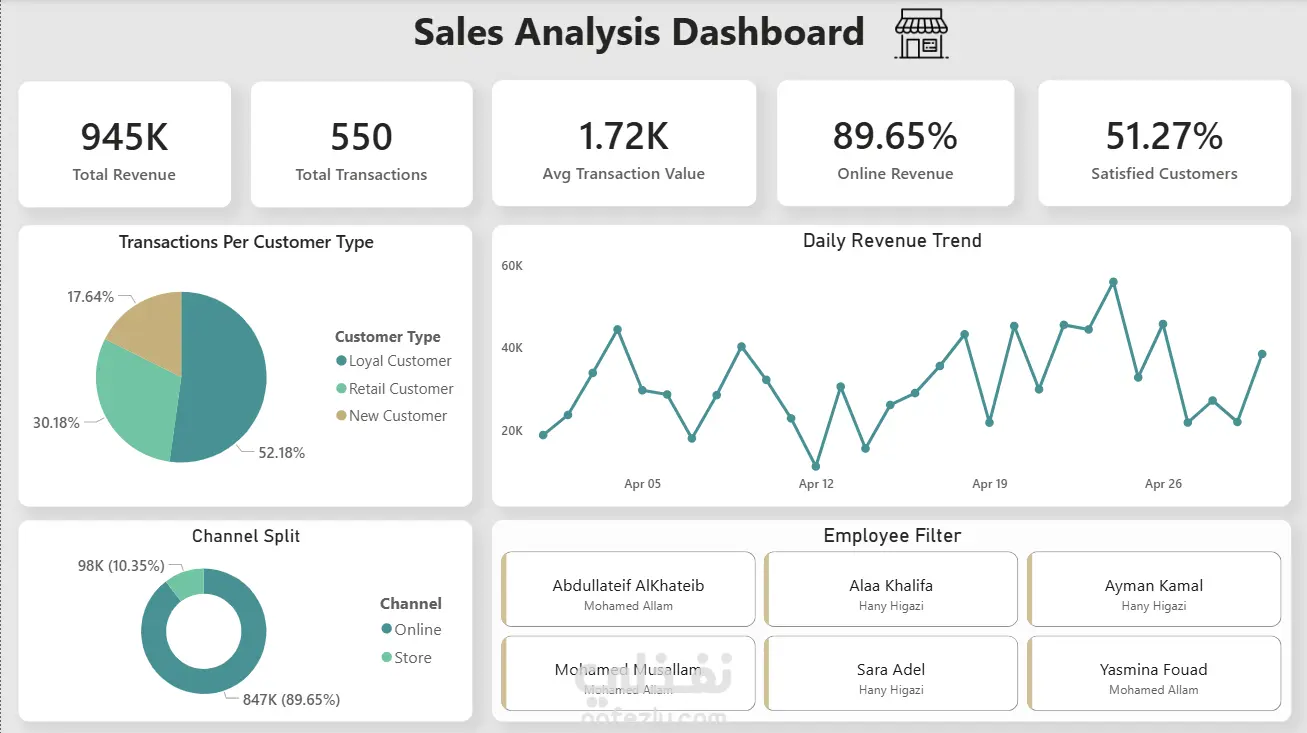Image resolution: width=1307 pixels, height=733 pixels.
Task: Click the 60K y-axis label
Action: click(x=512, y=266)
